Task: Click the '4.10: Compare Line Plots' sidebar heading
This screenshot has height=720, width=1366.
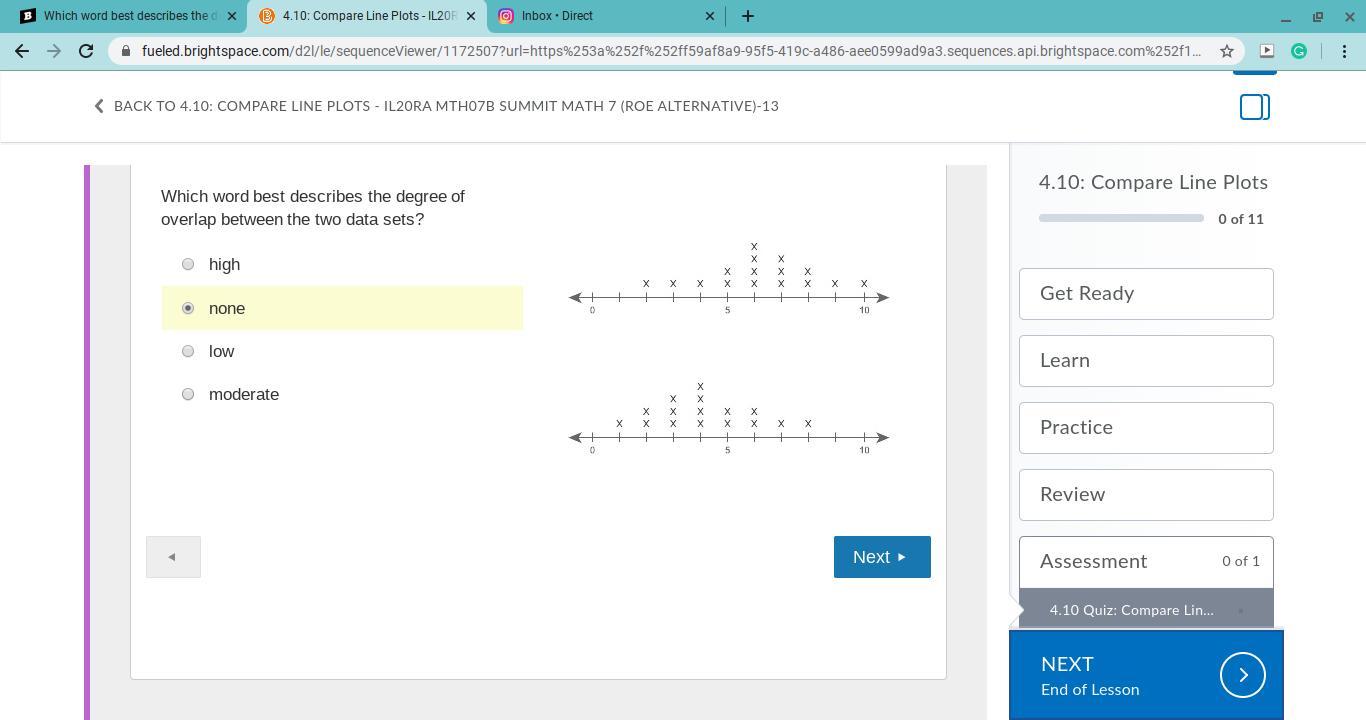Action: [x=1153, y=182]
